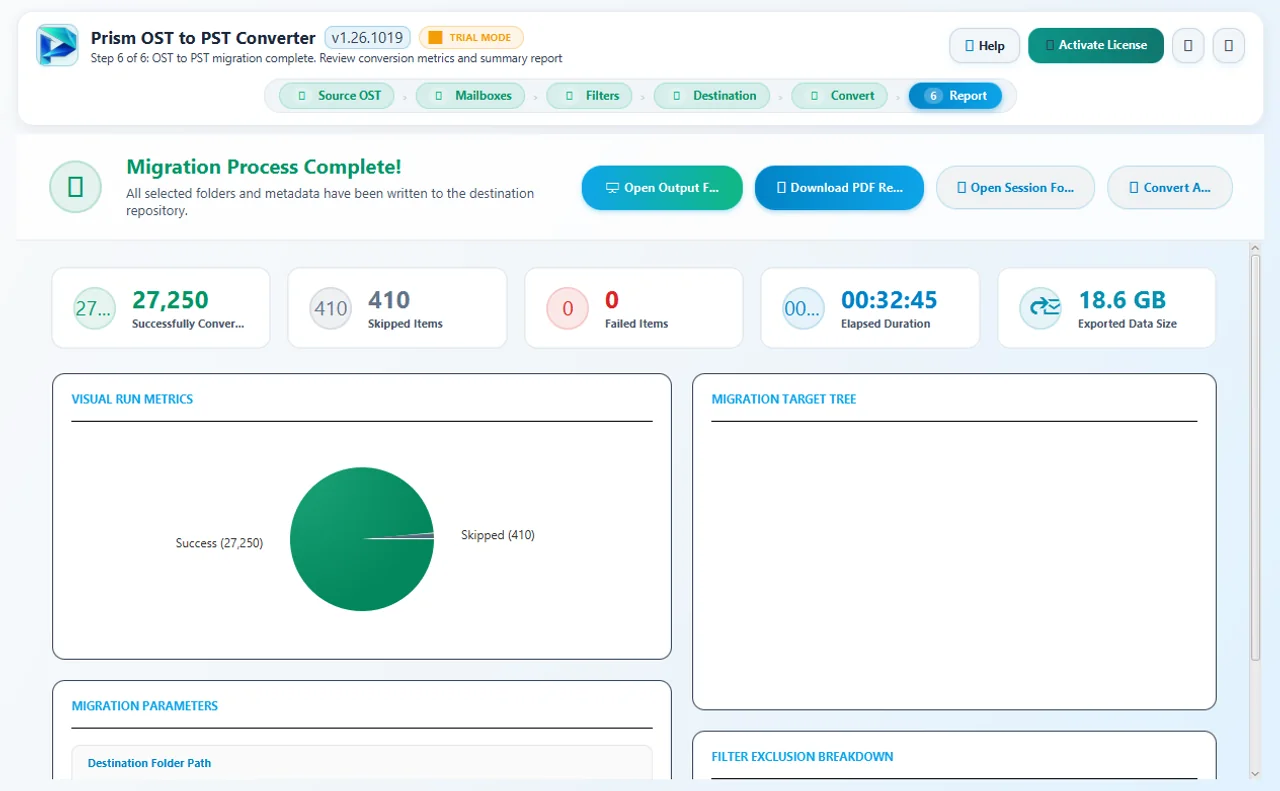Jump to the Filters step
Screen dimensions: 1280x791
click(590, 96)
